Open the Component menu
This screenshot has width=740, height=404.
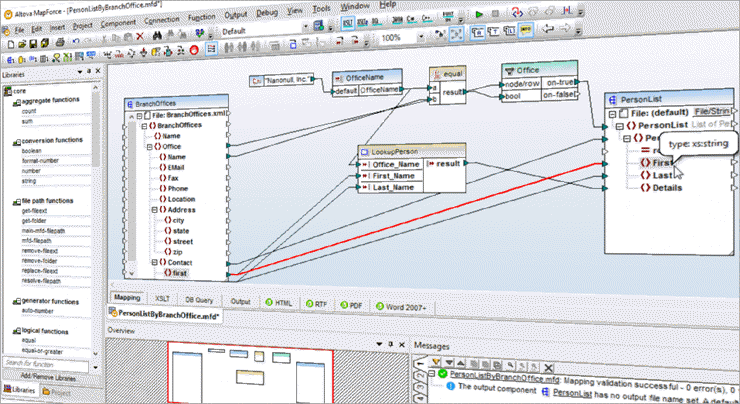coord(118,23)
